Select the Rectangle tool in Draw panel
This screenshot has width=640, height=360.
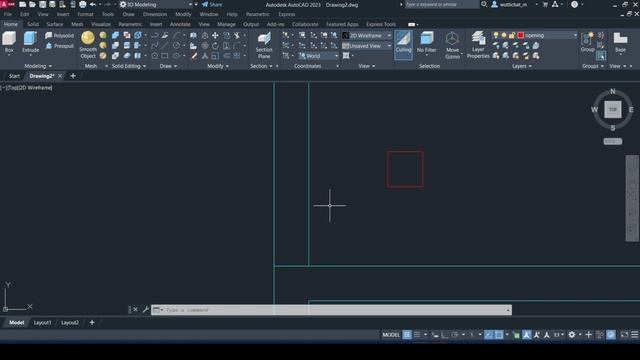click(165, 56)
